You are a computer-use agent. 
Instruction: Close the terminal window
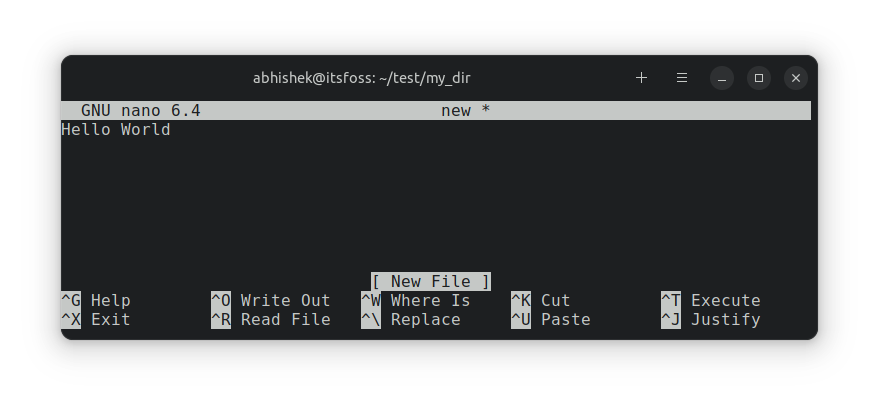(x=796, y=78)
